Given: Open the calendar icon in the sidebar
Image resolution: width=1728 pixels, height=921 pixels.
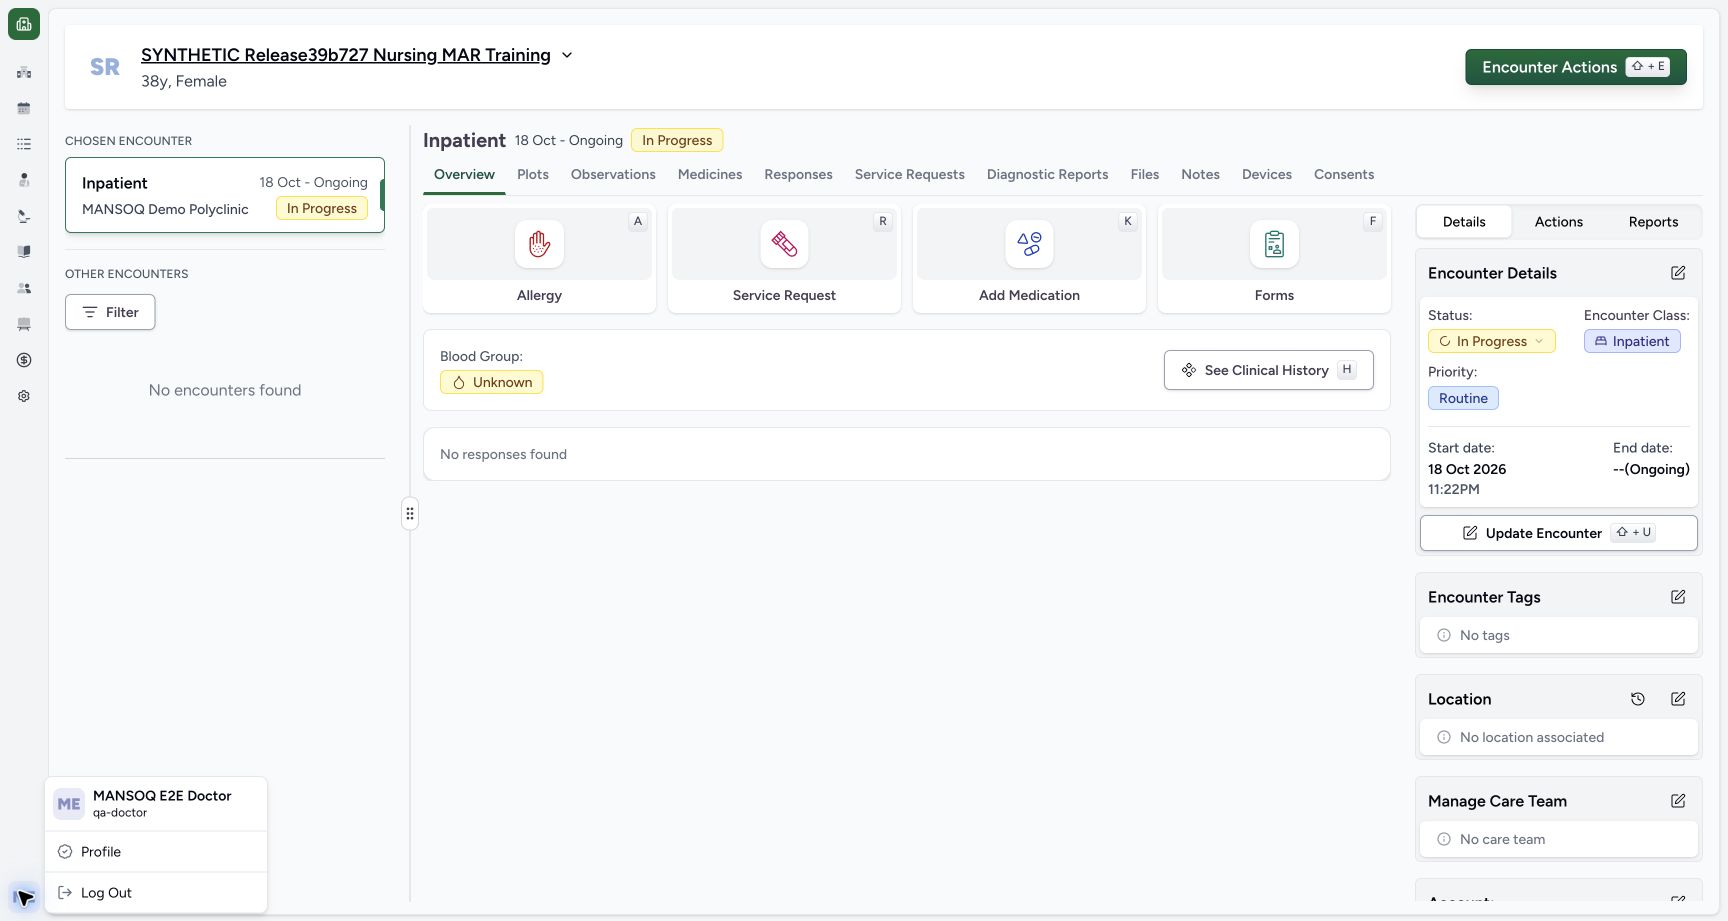Looking at the screenshot, I should coord(24,108).
